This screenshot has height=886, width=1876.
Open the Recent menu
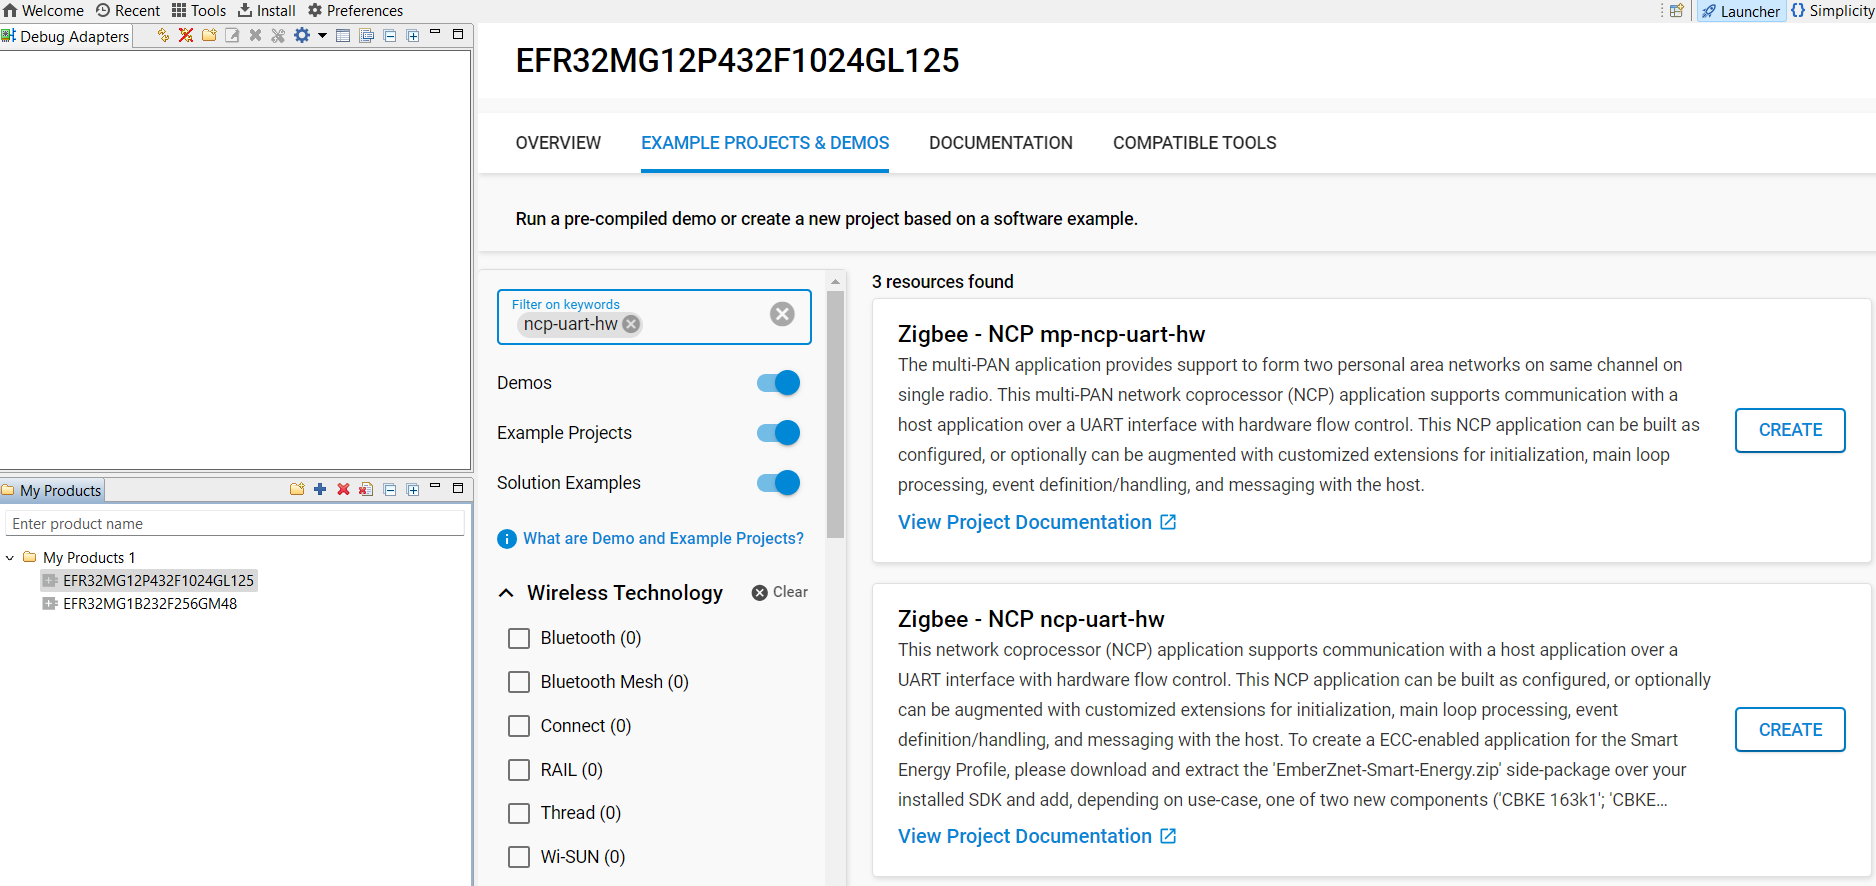(x=127, y=10)
